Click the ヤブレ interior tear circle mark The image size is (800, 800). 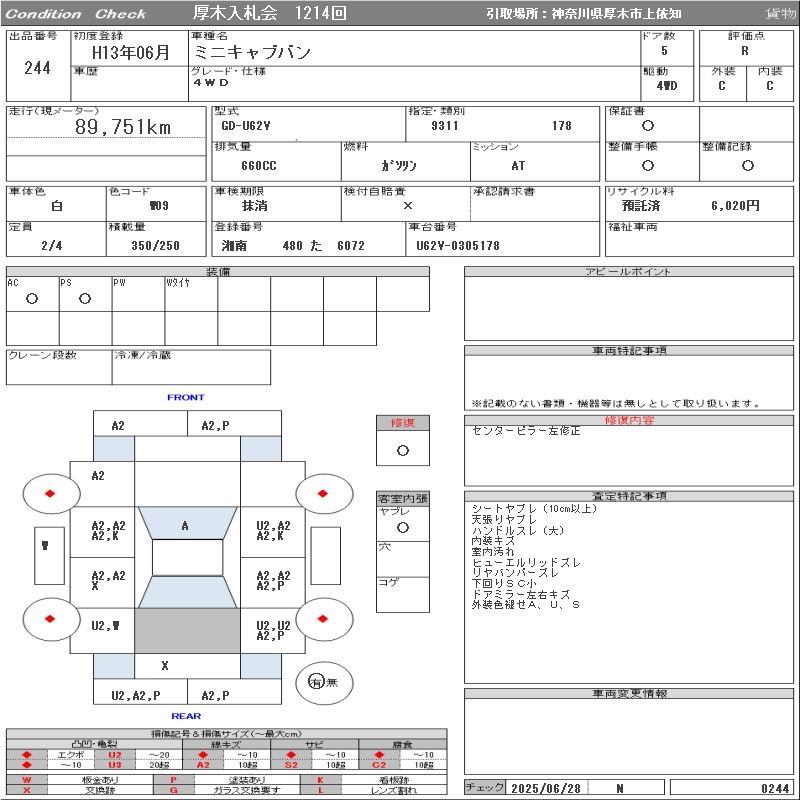tap(402, 527)
